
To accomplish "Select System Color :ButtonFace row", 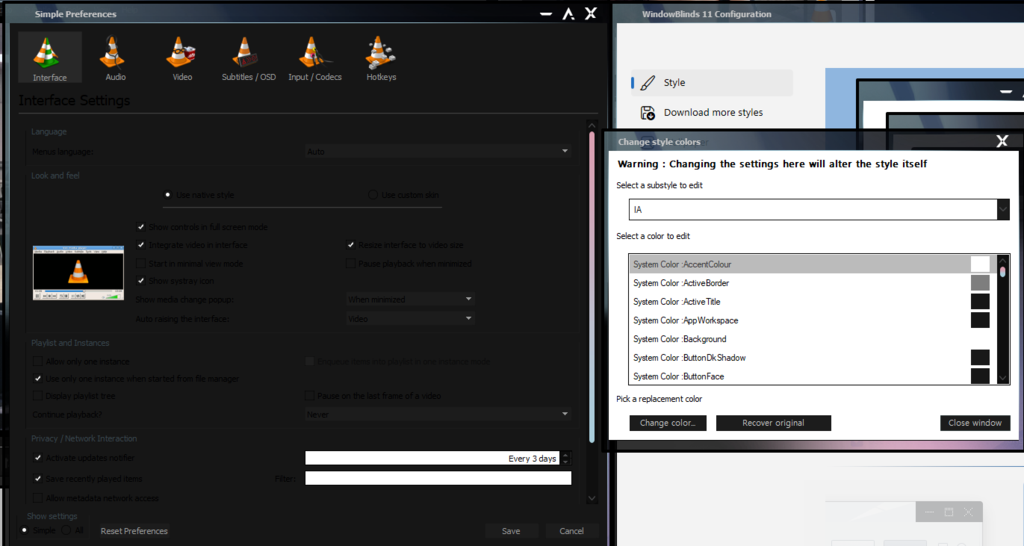I will point(812,376).
